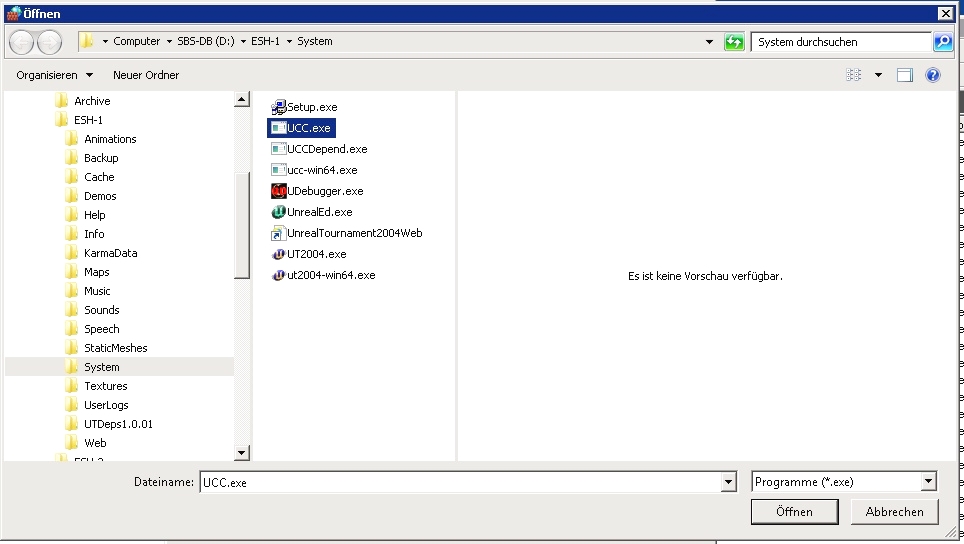Click the UnrealEd.exe icon
964x544 pixels.
tap(279, 211)
